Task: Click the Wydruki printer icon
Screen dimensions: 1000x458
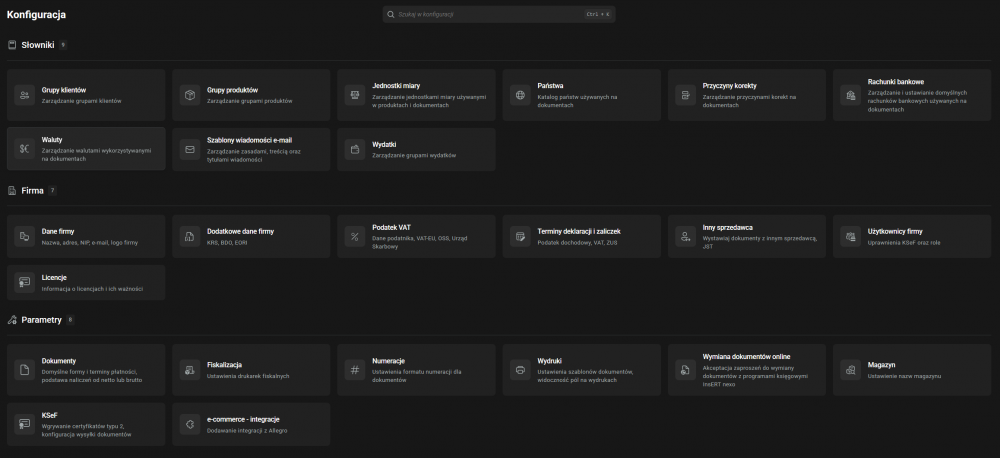Action: click(x=520, y=370)
